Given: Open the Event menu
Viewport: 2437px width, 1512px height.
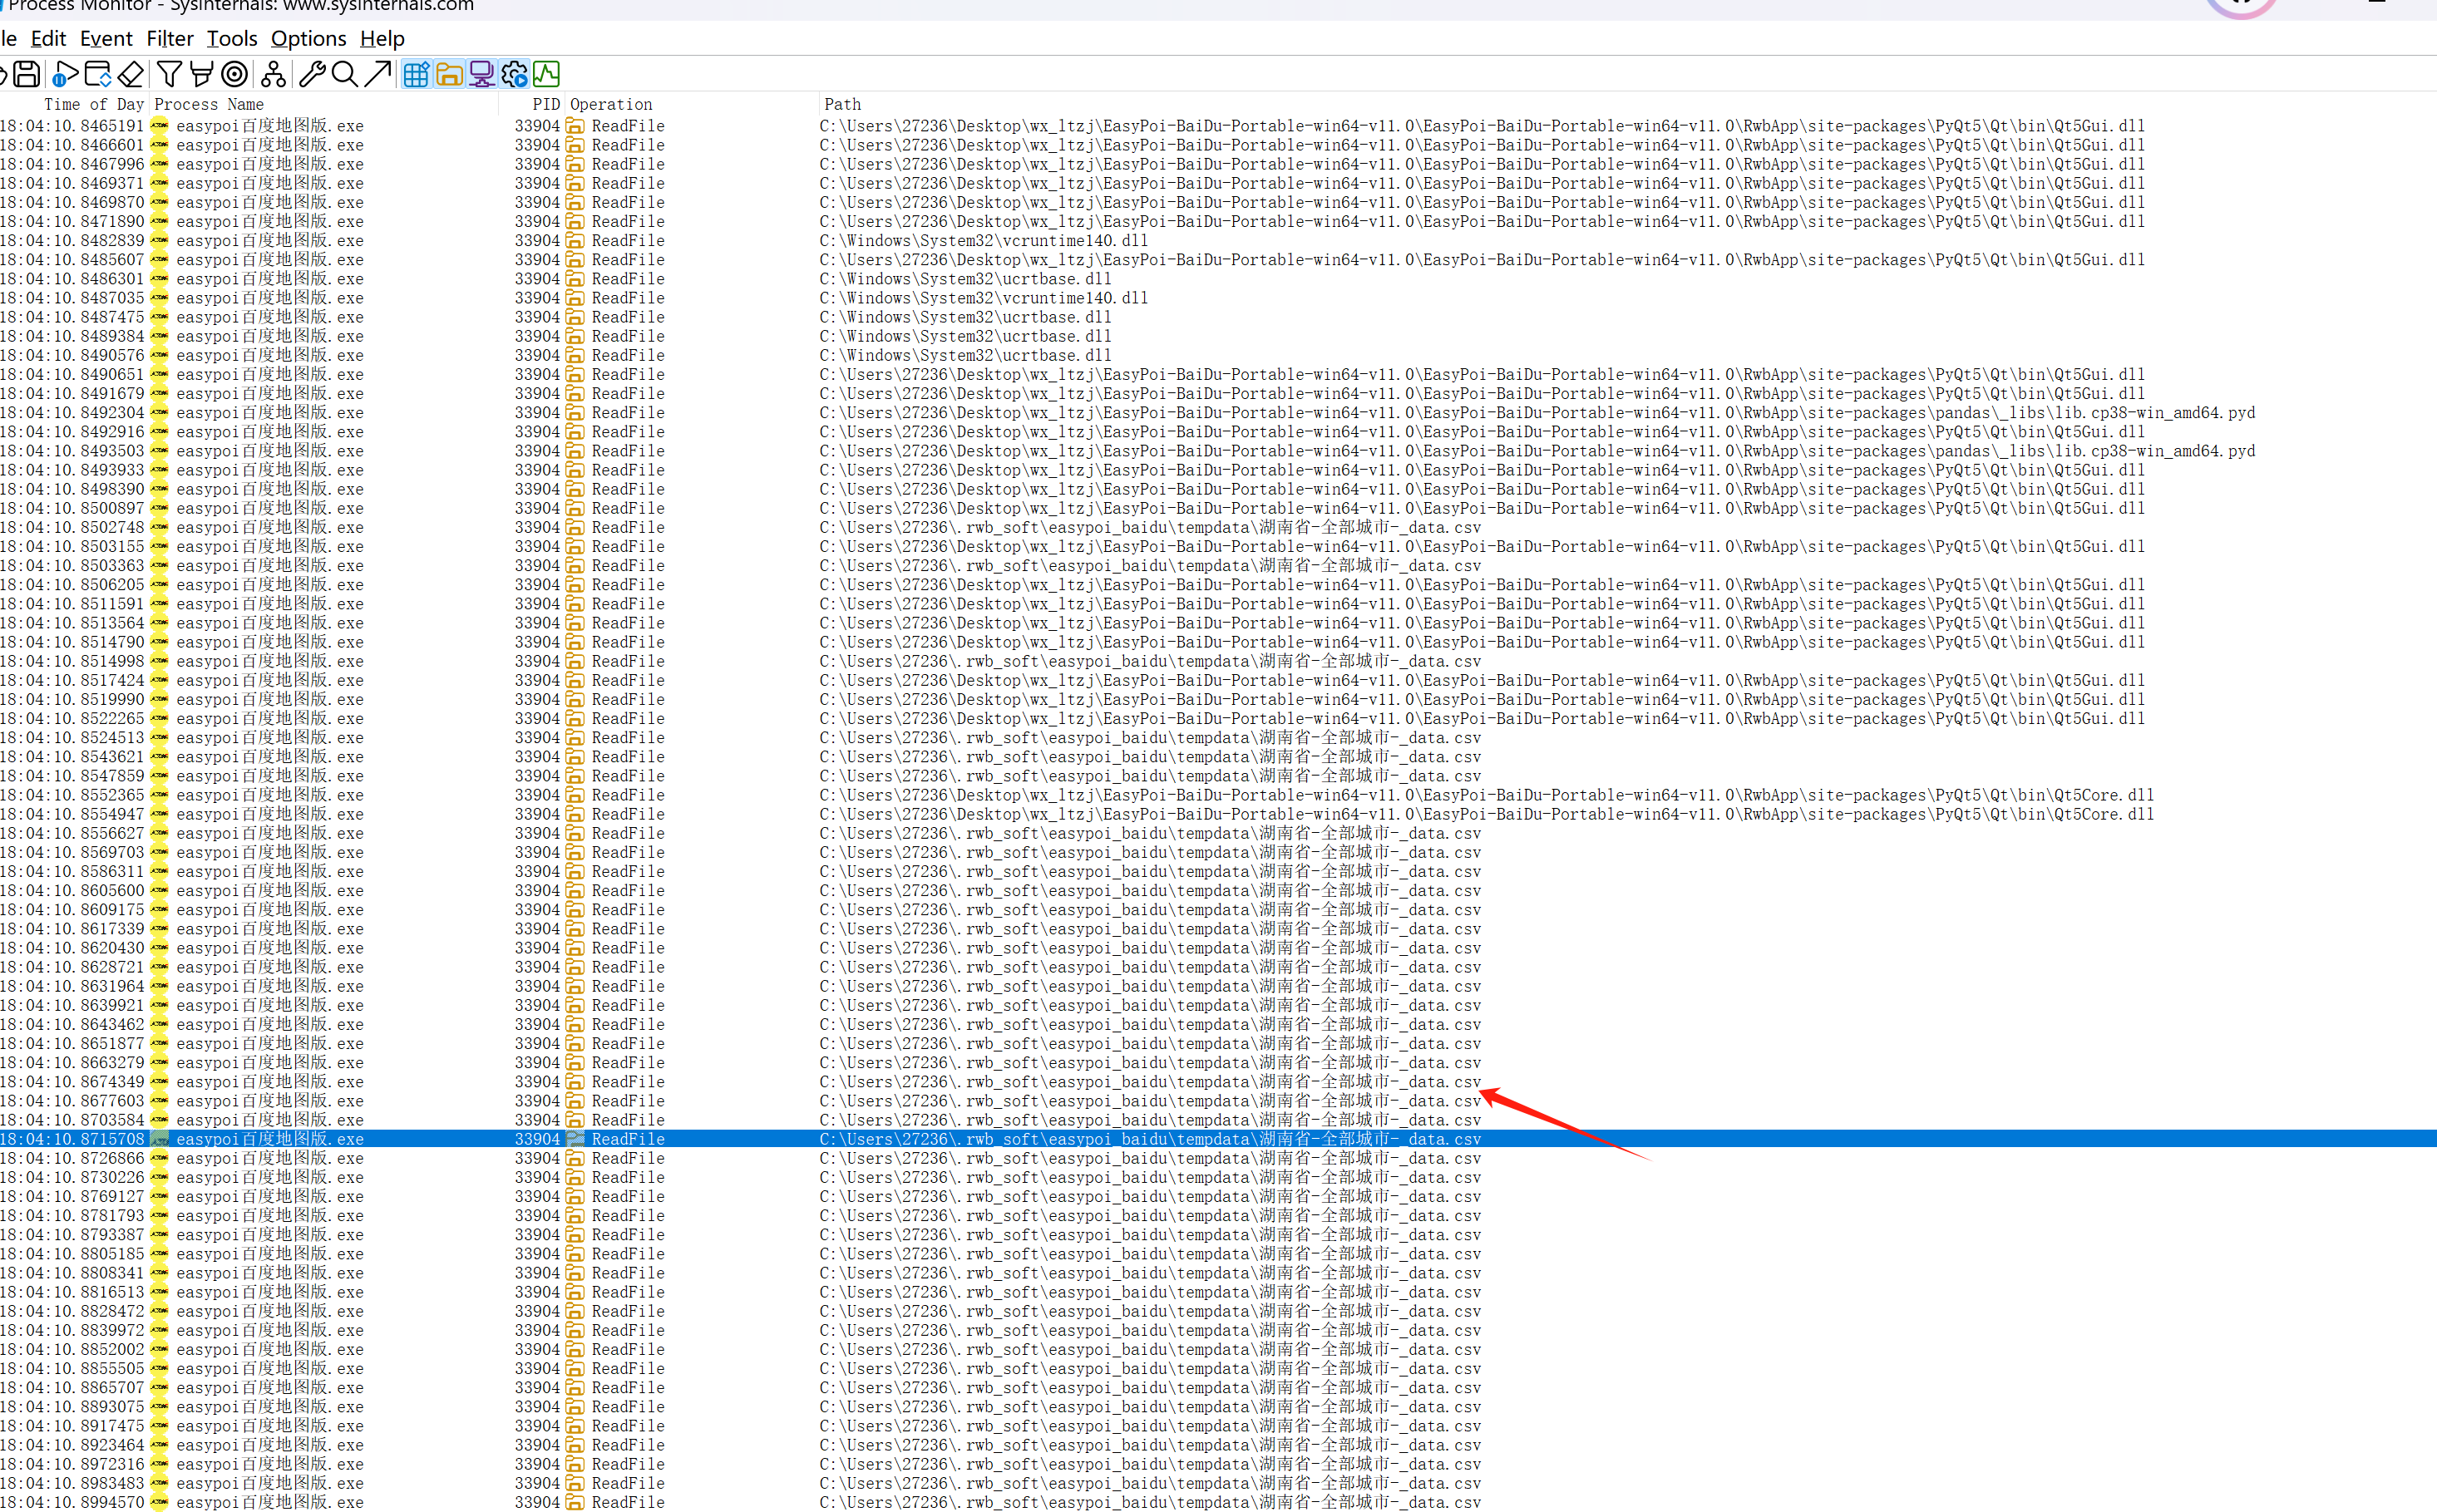Looking at the screenshot, I should [106, 38].
